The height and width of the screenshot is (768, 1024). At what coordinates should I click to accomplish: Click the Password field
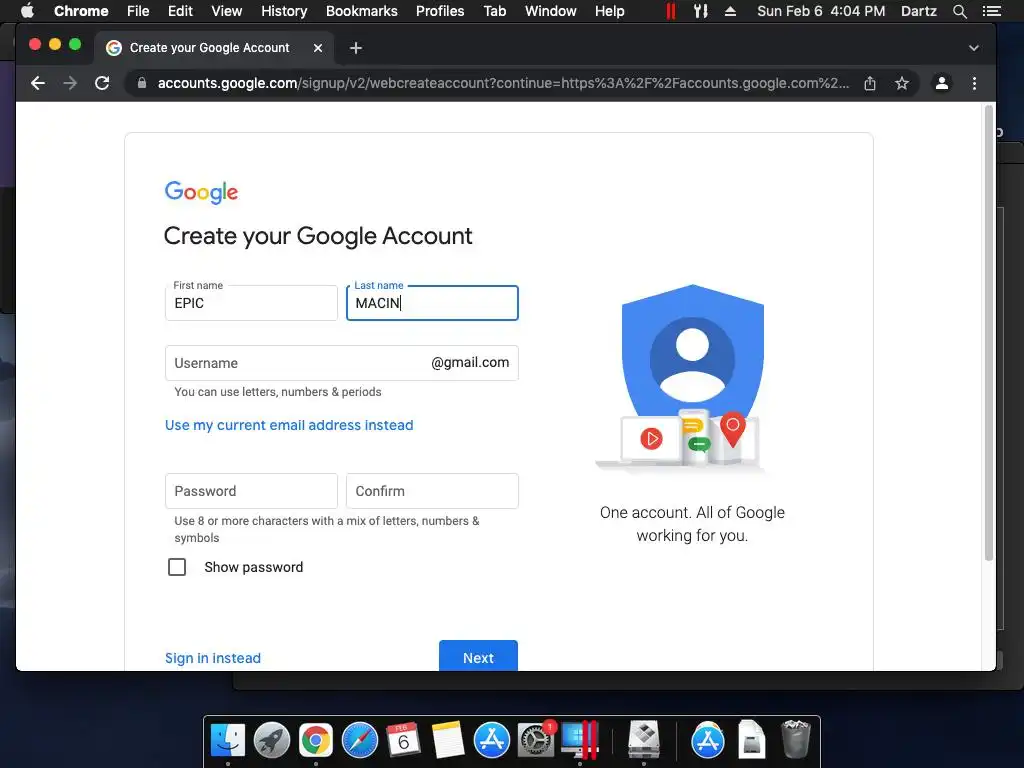(x=251, y=491)
